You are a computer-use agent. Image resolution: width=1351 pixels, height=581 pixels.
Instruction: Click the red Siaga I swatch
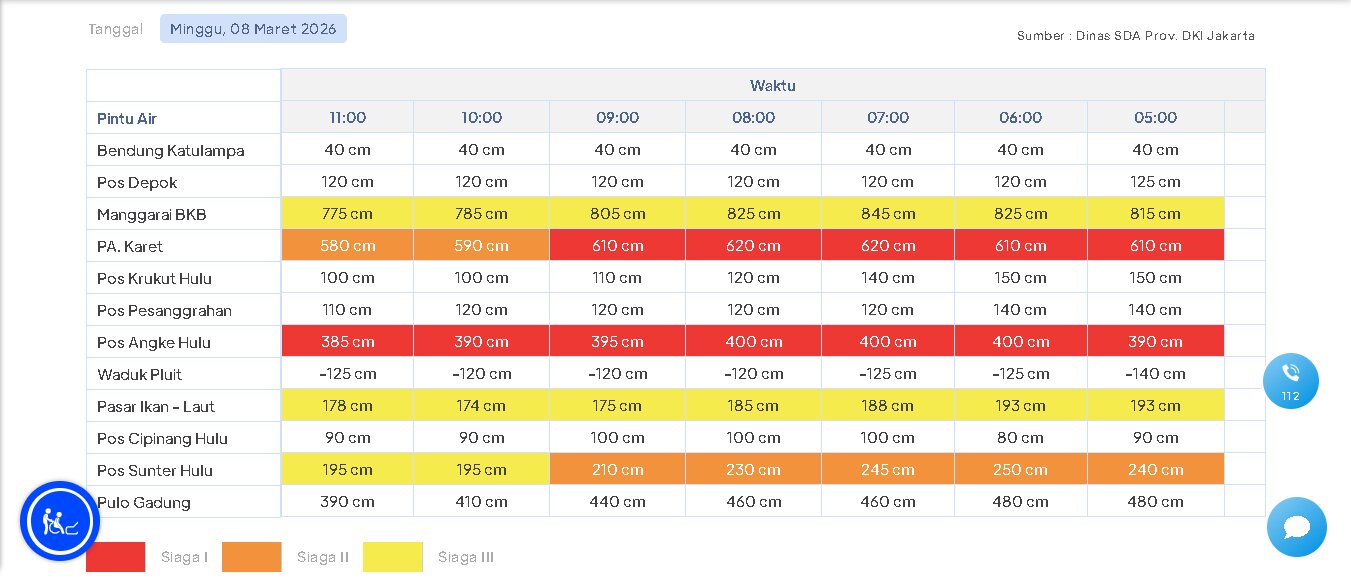116,557
